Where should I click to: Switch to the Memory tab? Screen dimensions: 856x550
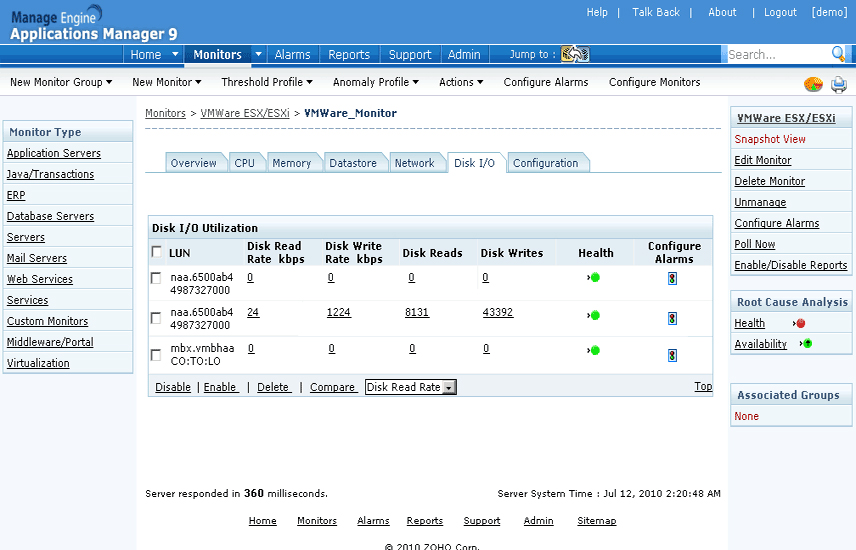tap(292, 163)
